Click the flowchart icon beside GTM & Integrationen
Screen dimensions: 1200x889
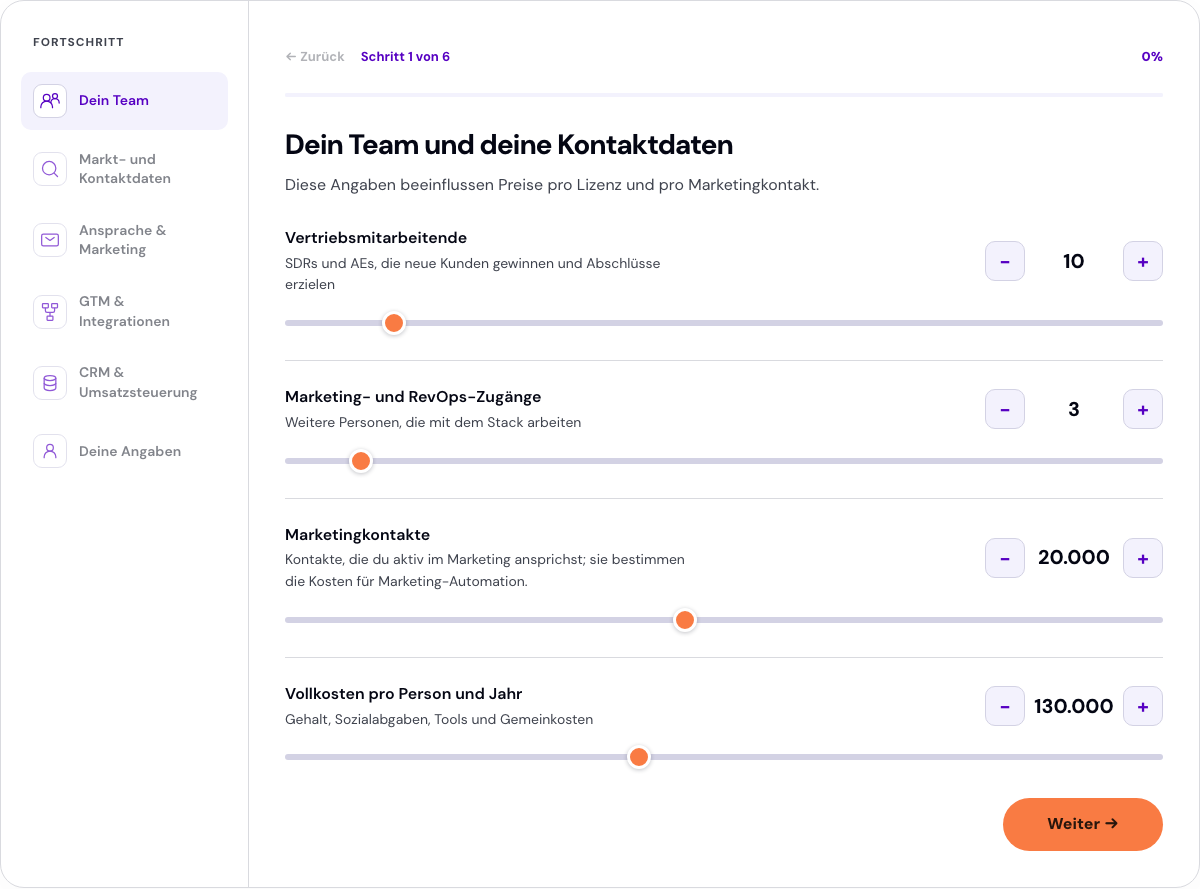[x=50, y=311]
